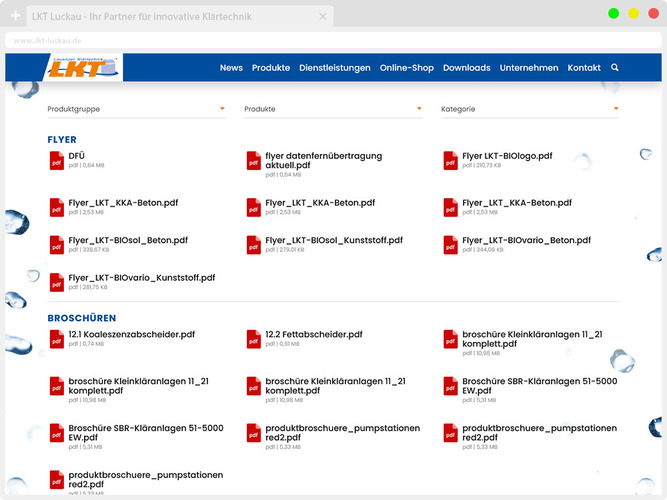Viewport: 667px width, 500px height.
Task: Click the search magnifier icon in navigation
Action: point(615,68)
